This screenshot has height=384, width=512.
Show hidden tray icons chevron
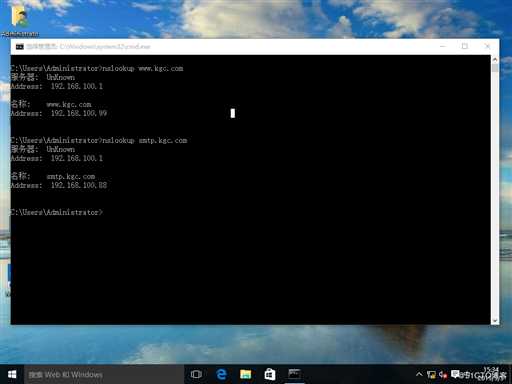point(419,374)
